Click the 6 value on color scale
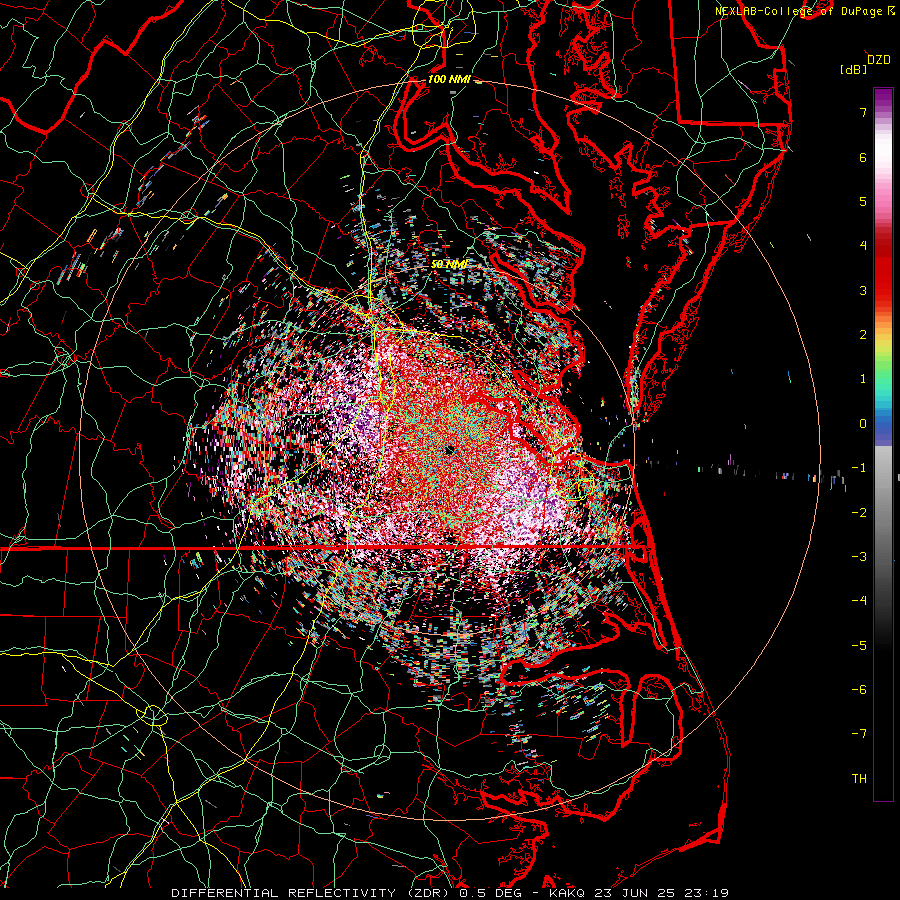Image resolution: width=900 pixels, height=900 pixels. tap(863, 157)
